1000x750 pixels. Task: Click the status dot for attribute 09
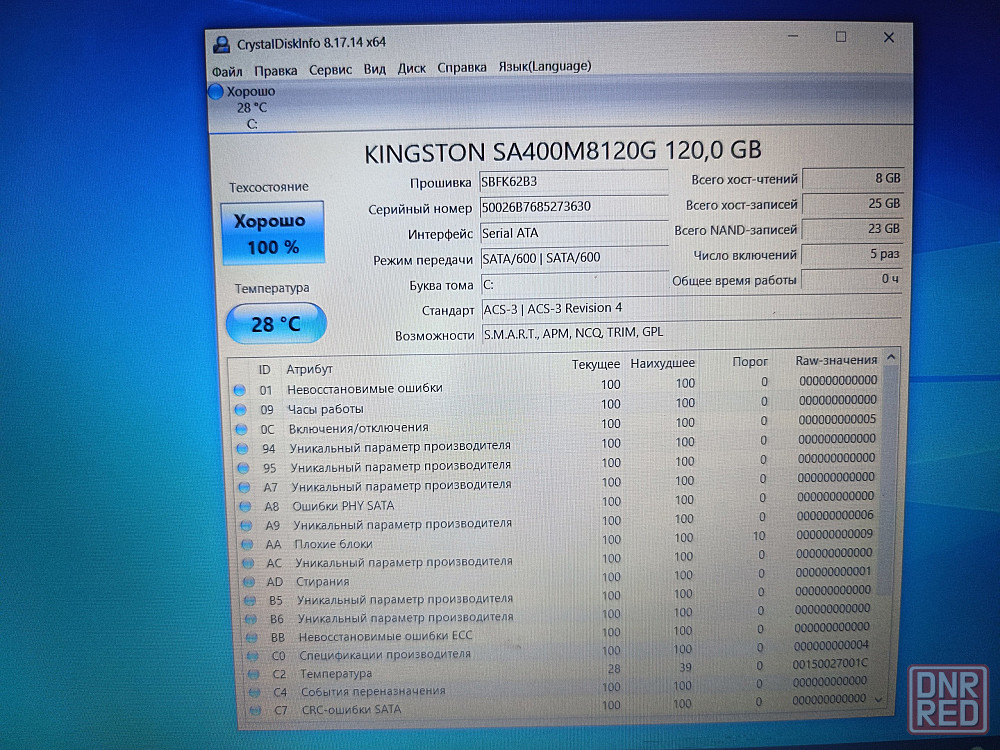click(240, 409)
